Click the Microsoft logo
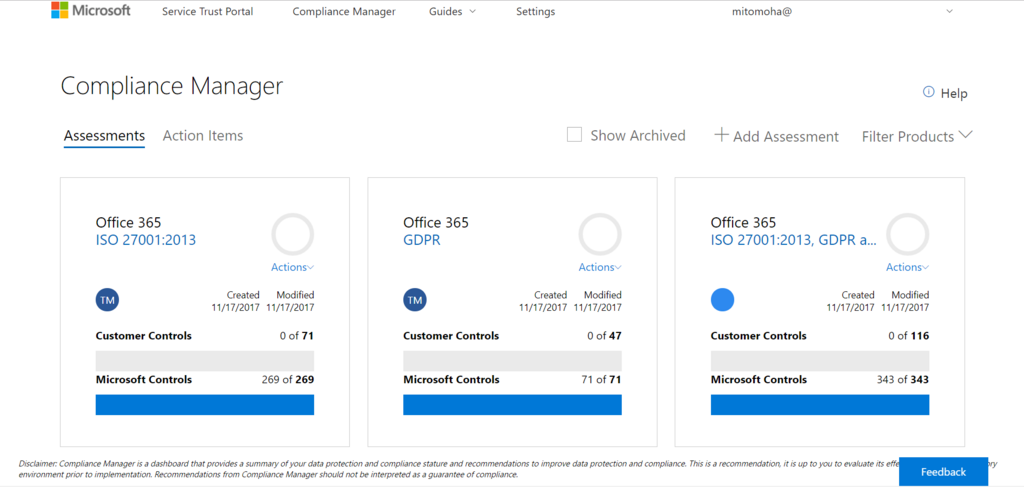1024x487 pixels. 91,10
